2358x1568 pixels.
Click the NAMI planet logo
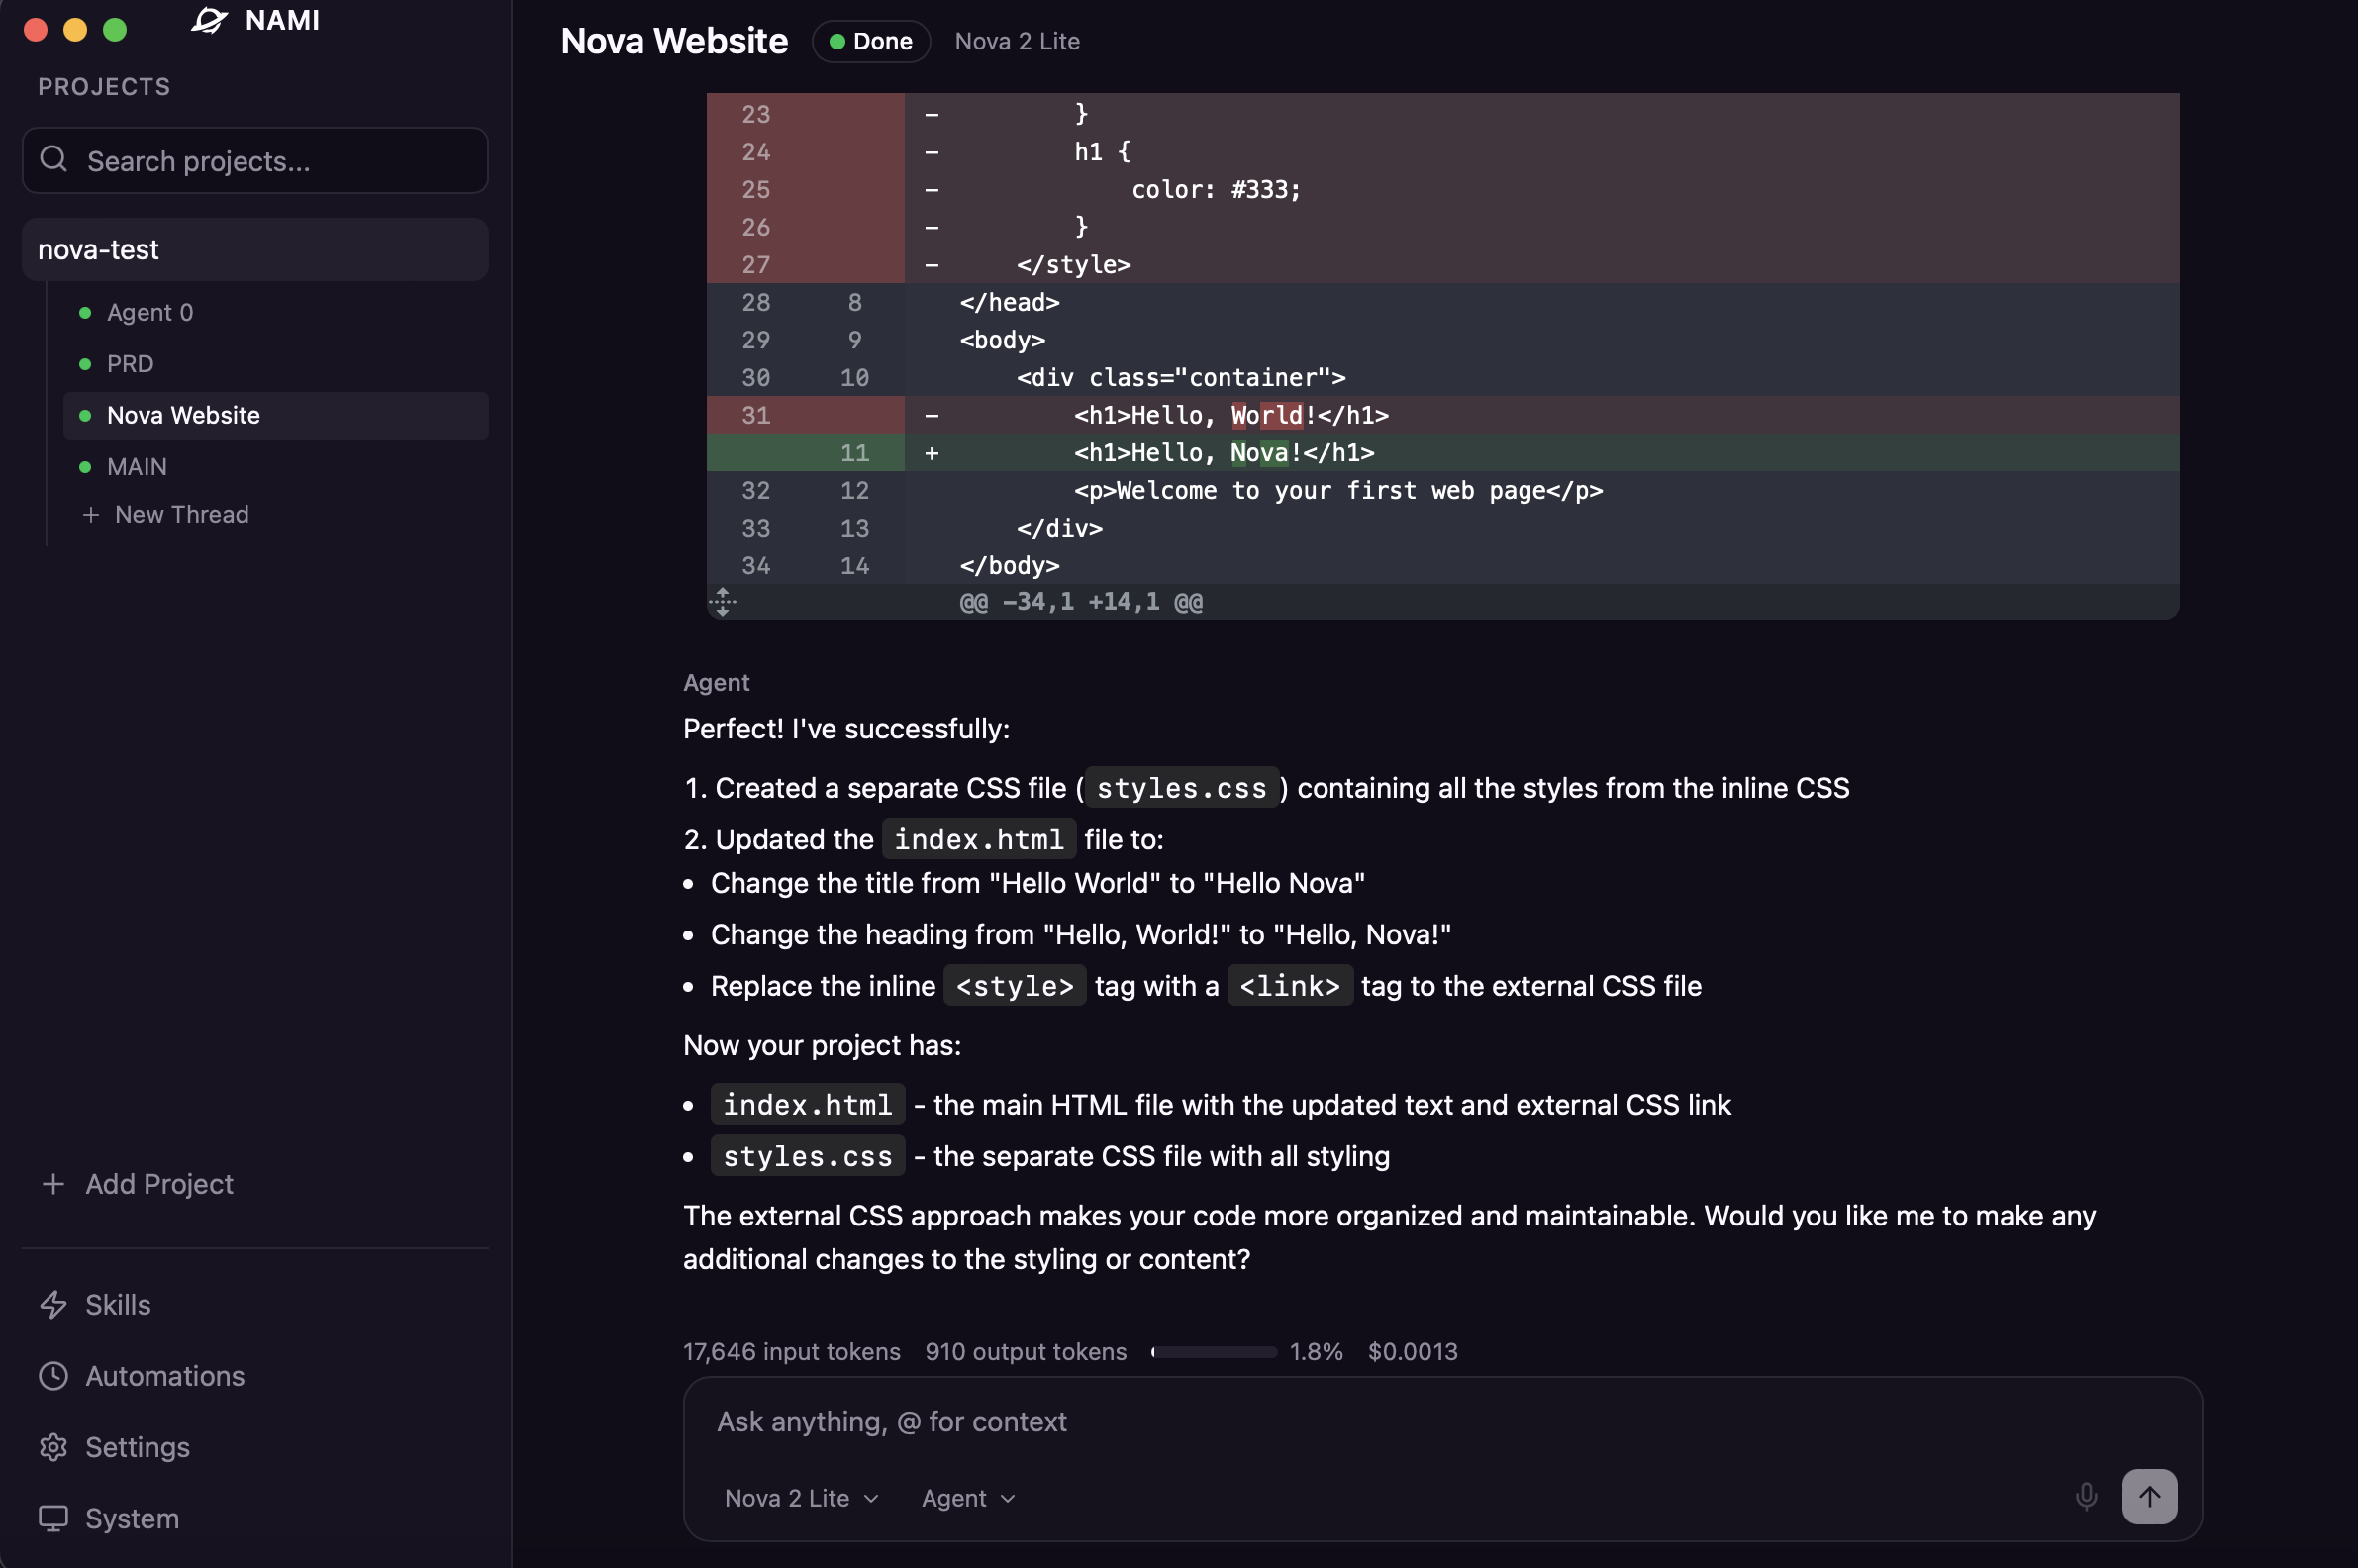coord(209,20)
